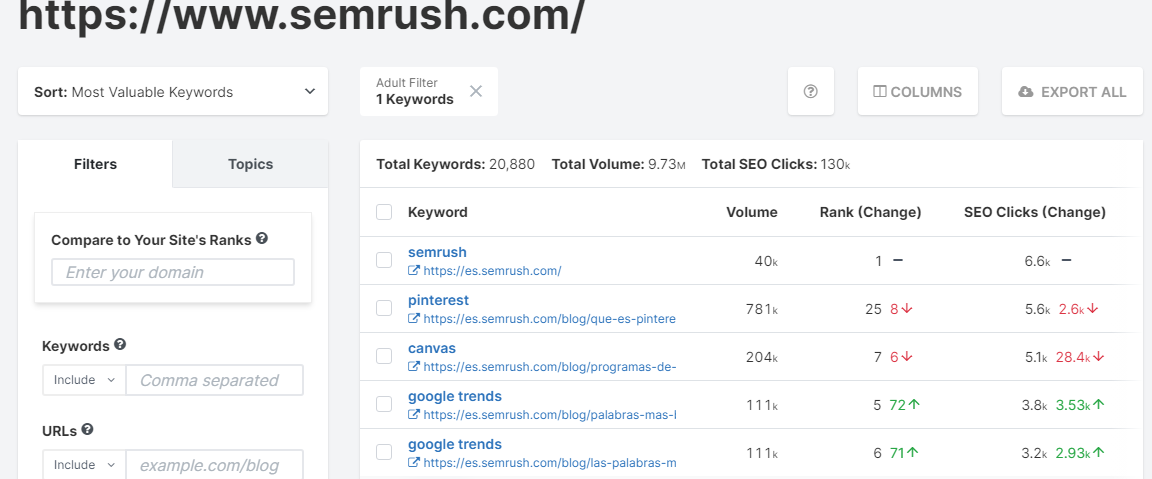Click the URLs example.com/blog input field
Viewport: 1152px width, 479px height.
coord(215,465)
